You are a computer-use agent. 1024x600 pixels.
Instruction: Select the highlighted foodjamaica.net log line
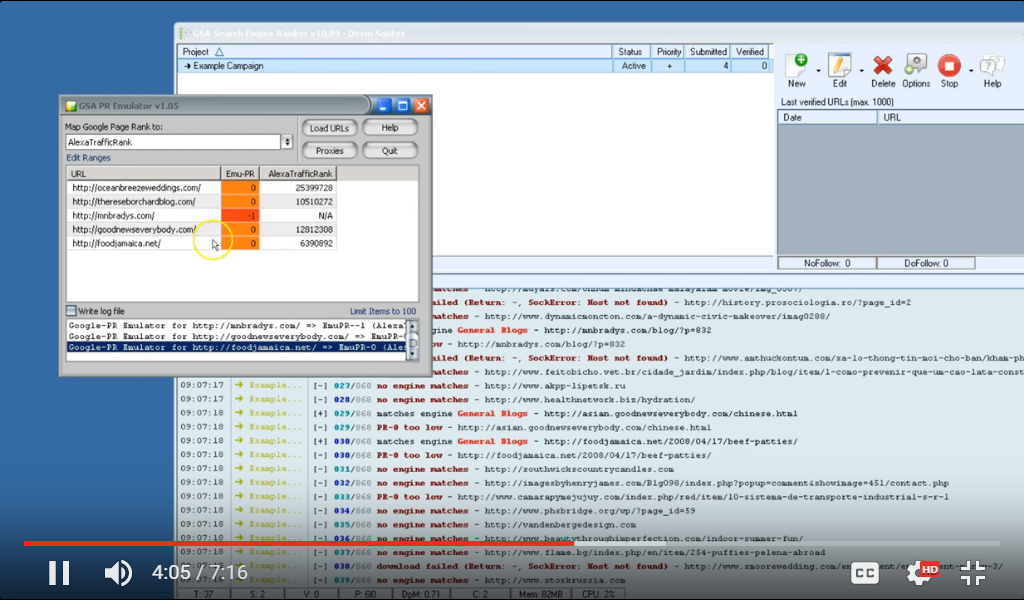(236, 347)
